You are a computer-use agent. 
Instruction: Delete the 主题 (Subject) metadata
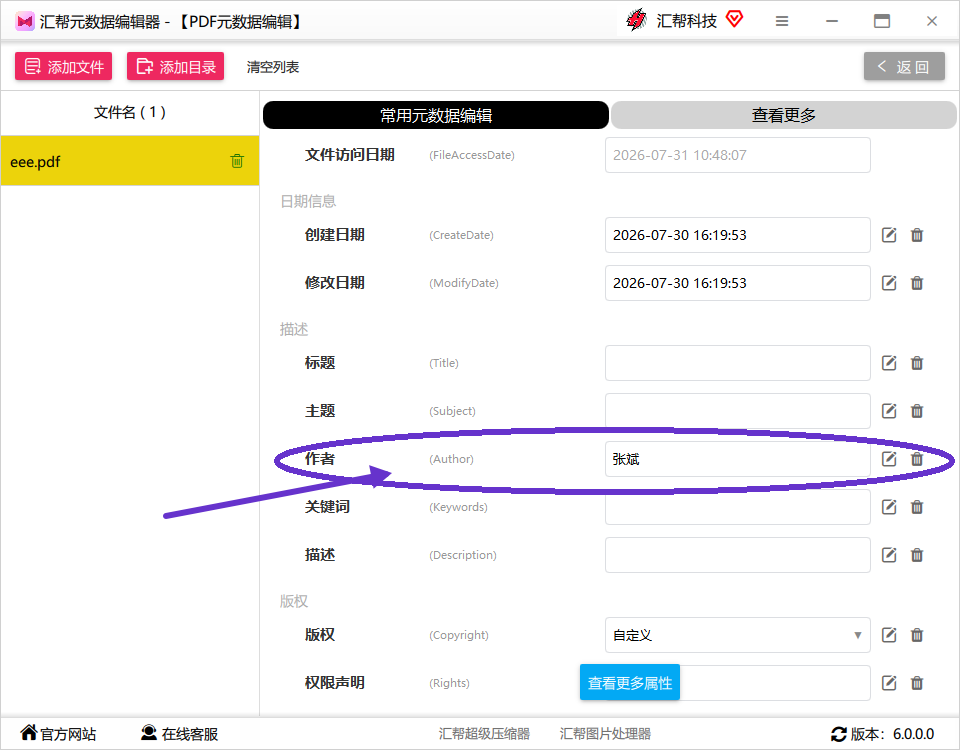click(917, 411)
